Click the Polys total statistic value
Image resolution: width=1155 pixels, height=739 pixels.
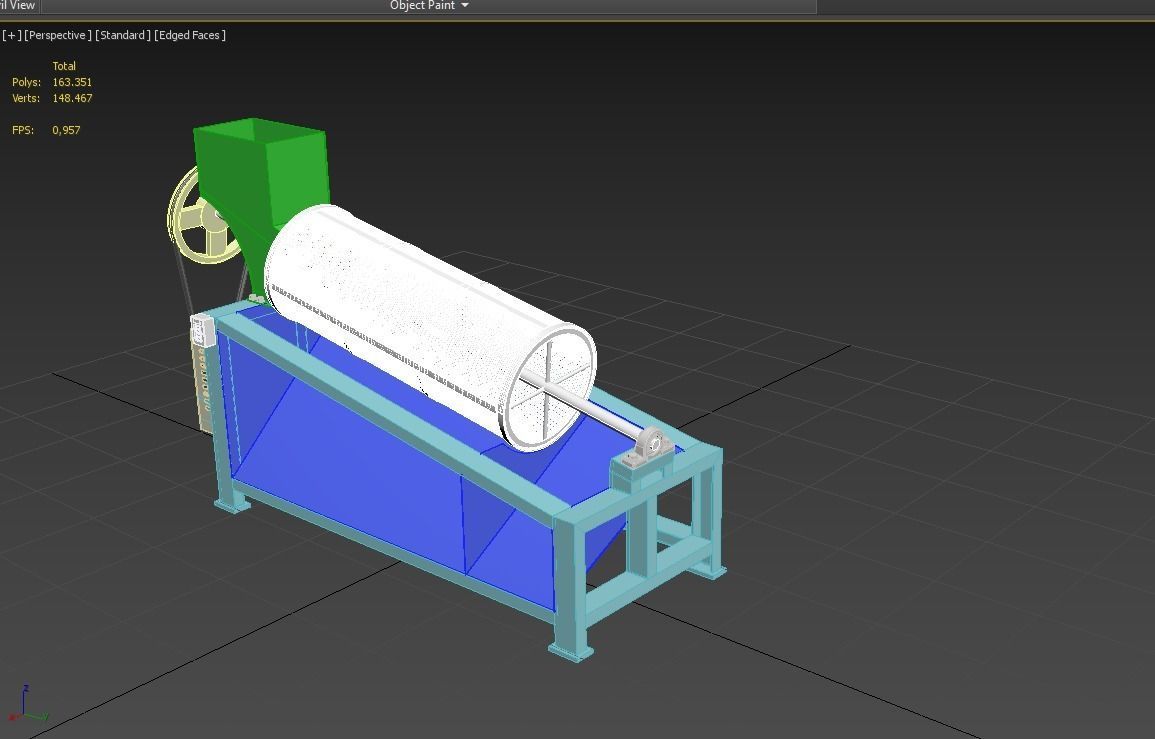click(72, 82)
